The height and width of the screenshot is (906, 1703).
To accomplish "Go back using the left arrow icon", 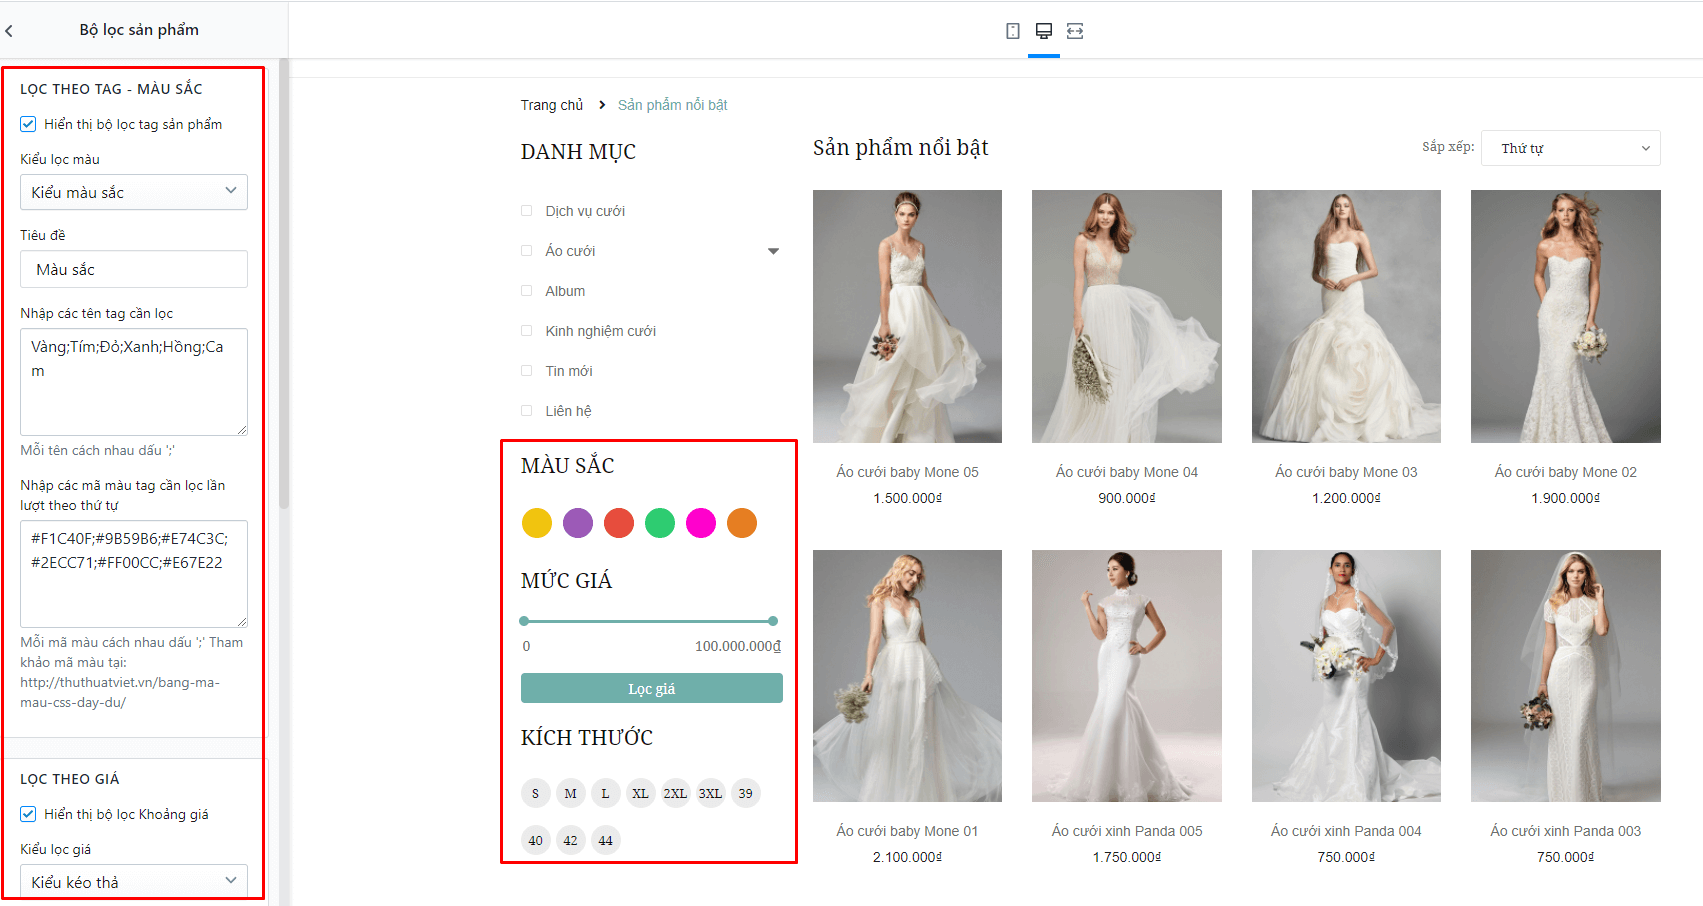I will (x=9, y=31).
